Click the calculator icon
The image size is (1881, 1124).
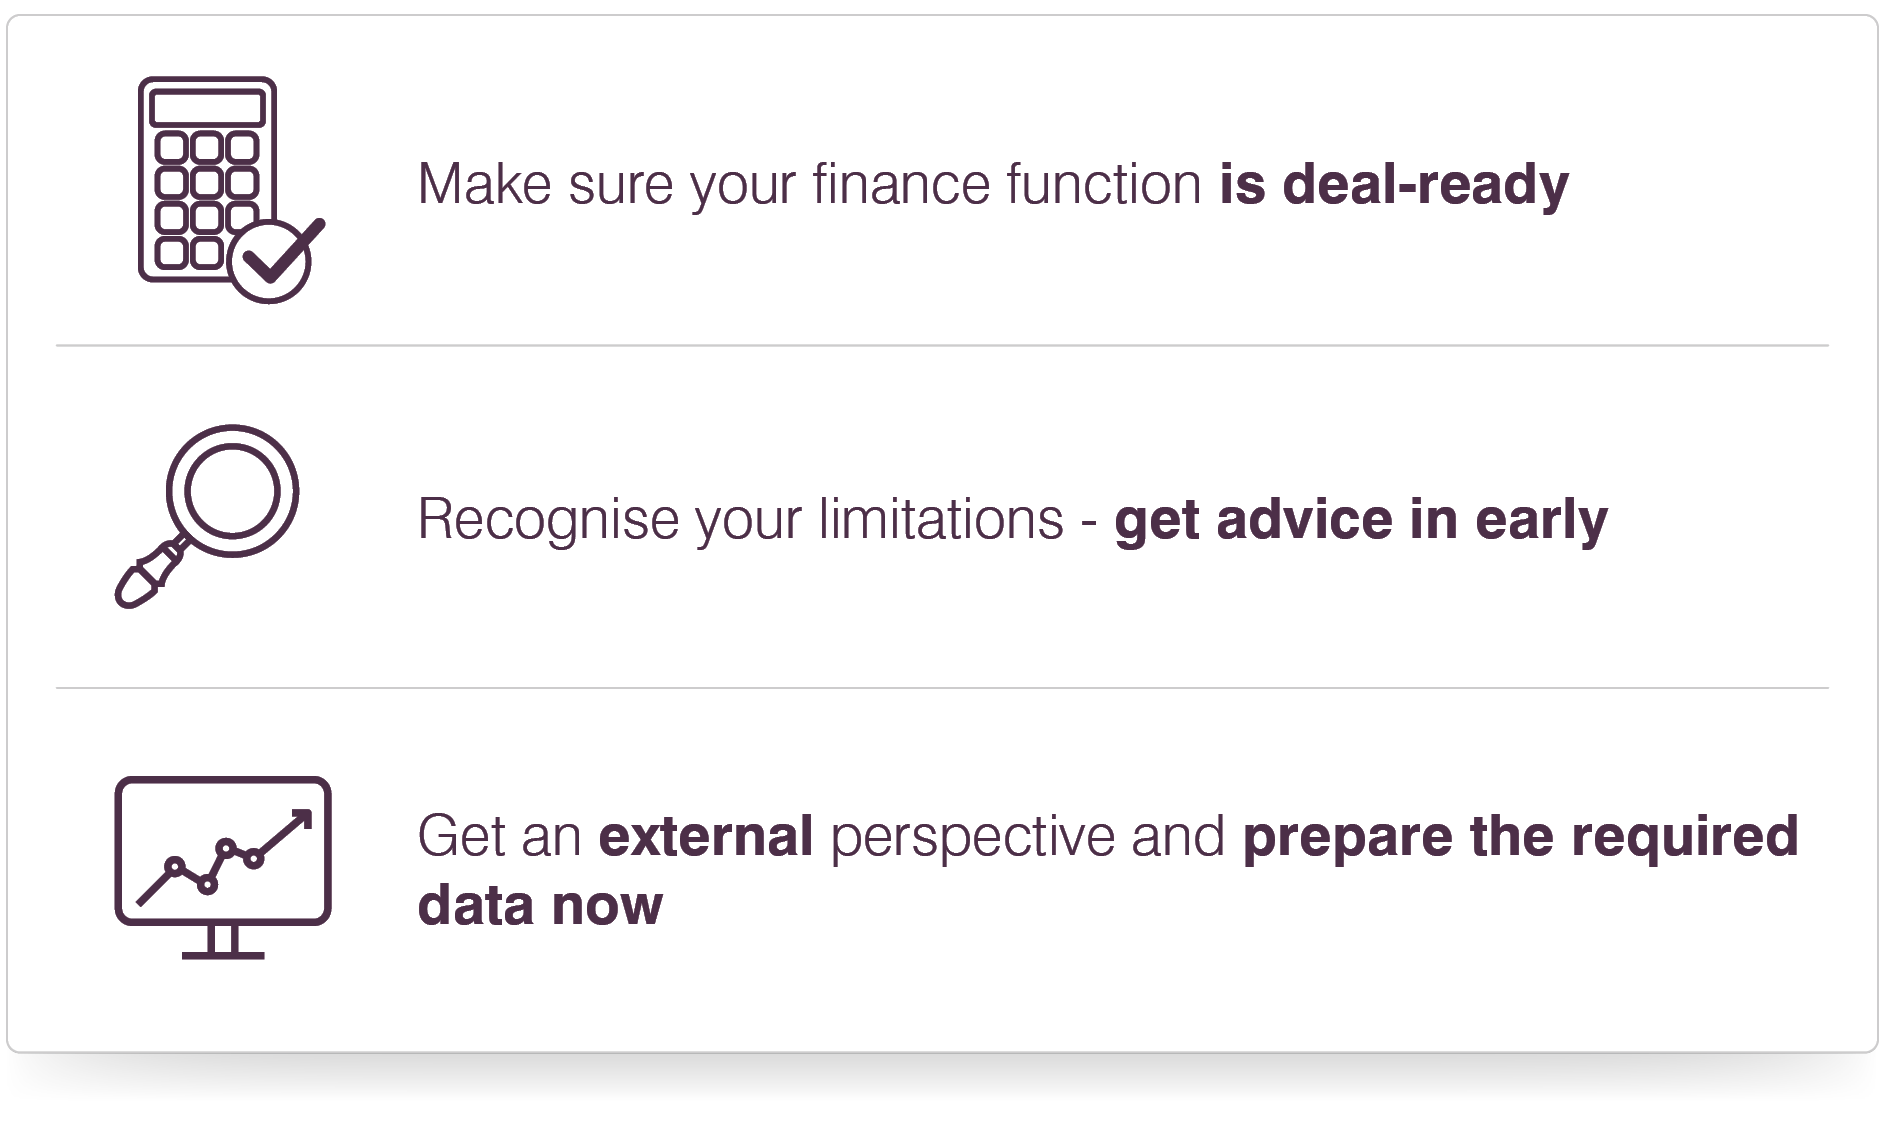[231, 189]
